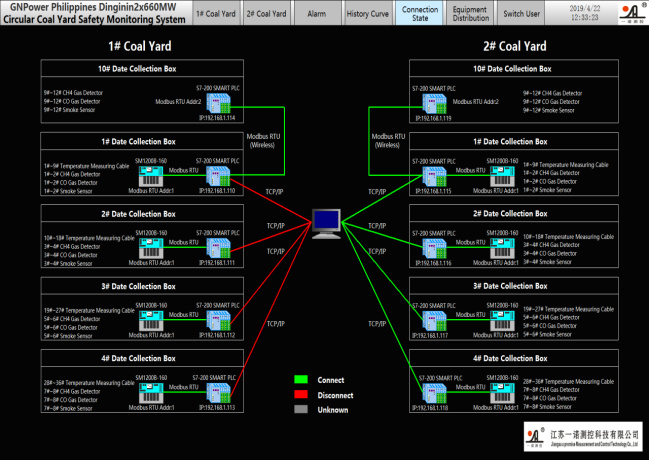Select the Connection State tab
649x461 pixels.
(419, 13)
